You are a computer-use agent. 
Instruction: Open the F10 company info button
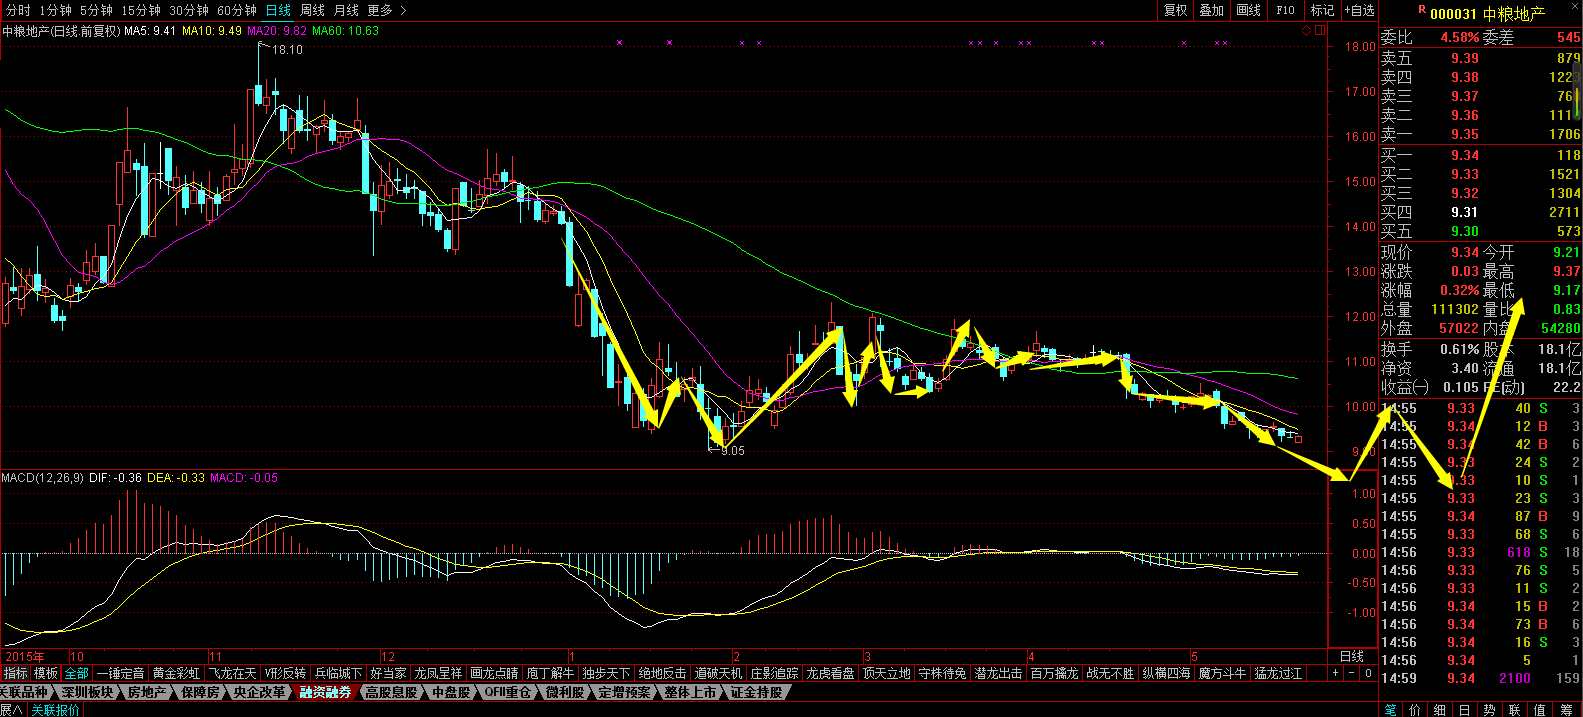click(1285, 10)
